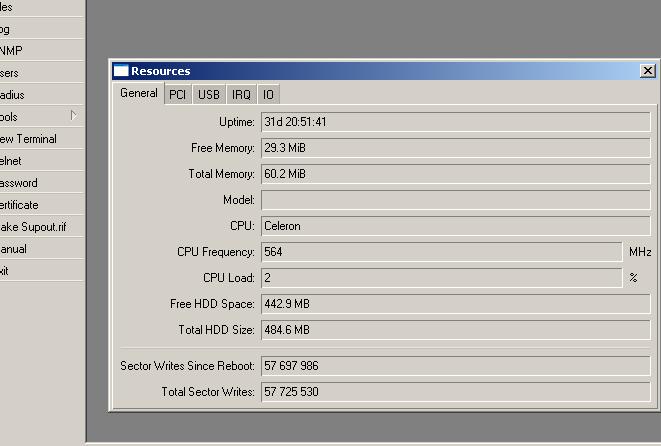Click the Total Memory value 60.2 MiB
The image size is (661, 446).
pos(456,174)
